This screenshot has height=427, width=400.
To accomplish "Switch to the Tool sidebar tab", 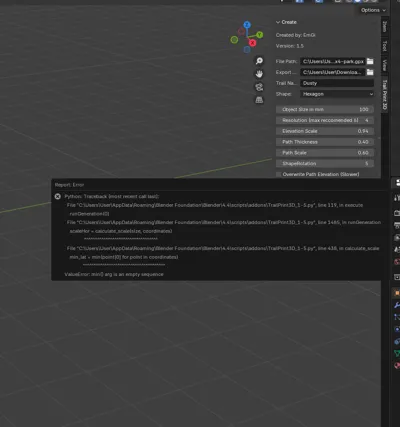I will click(x=385, y=46).
